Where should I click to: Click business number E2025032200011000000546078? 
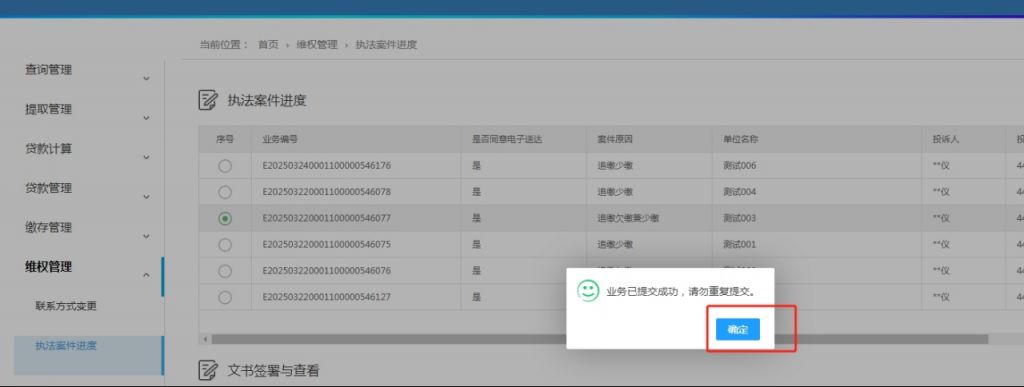(x=327, y=192)
